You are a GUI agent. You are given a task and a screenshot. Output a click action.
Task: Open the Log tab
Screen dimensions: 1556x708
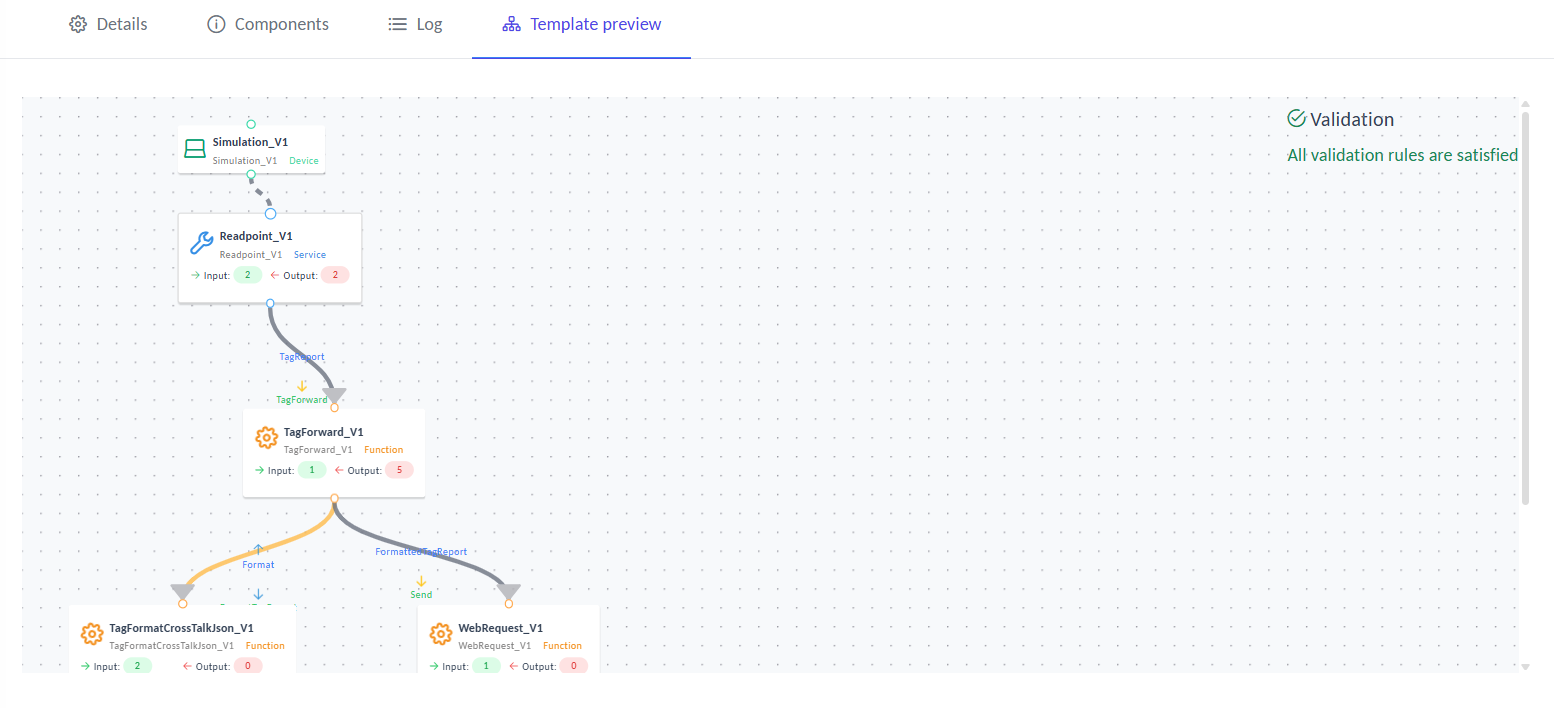click(x=415, y=24)
